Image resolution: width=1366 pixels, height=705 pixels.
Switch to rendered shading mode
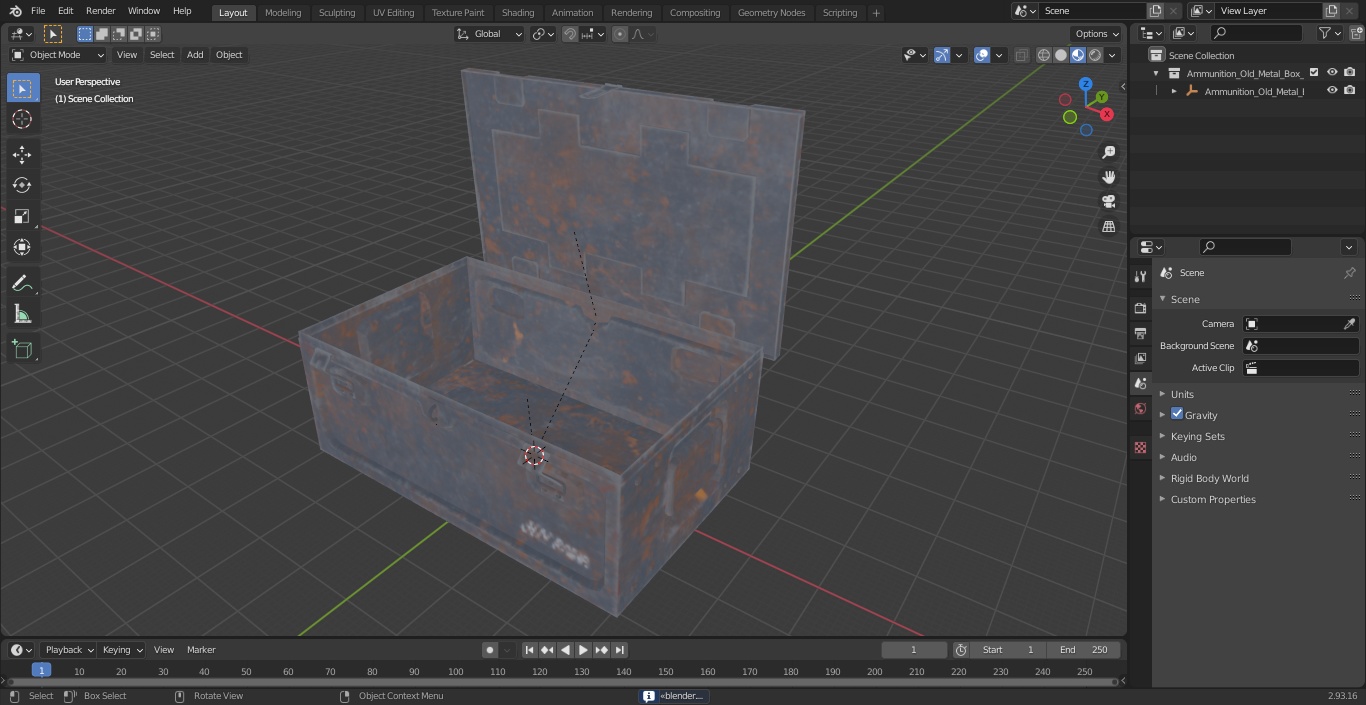click(x=1095, y=55)
